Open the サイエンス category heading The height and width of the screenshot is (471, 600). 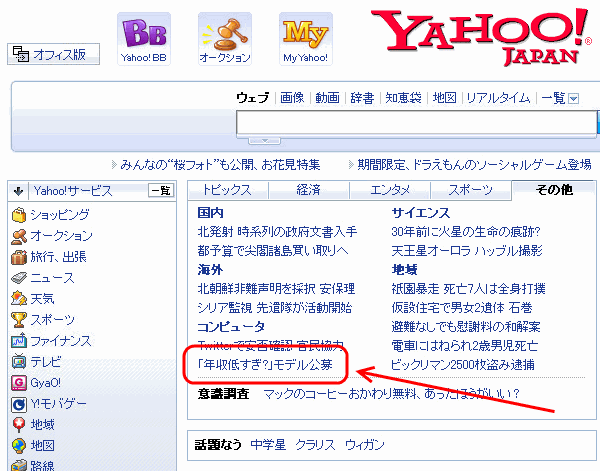[x=421, y=213]
